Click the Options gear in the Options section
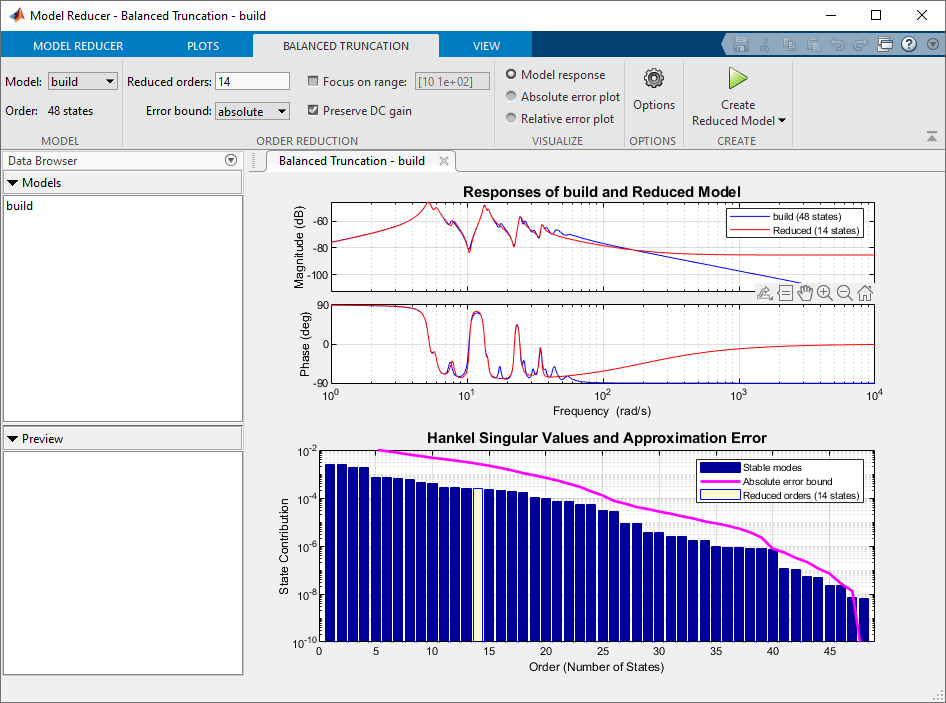 [653, 78]
